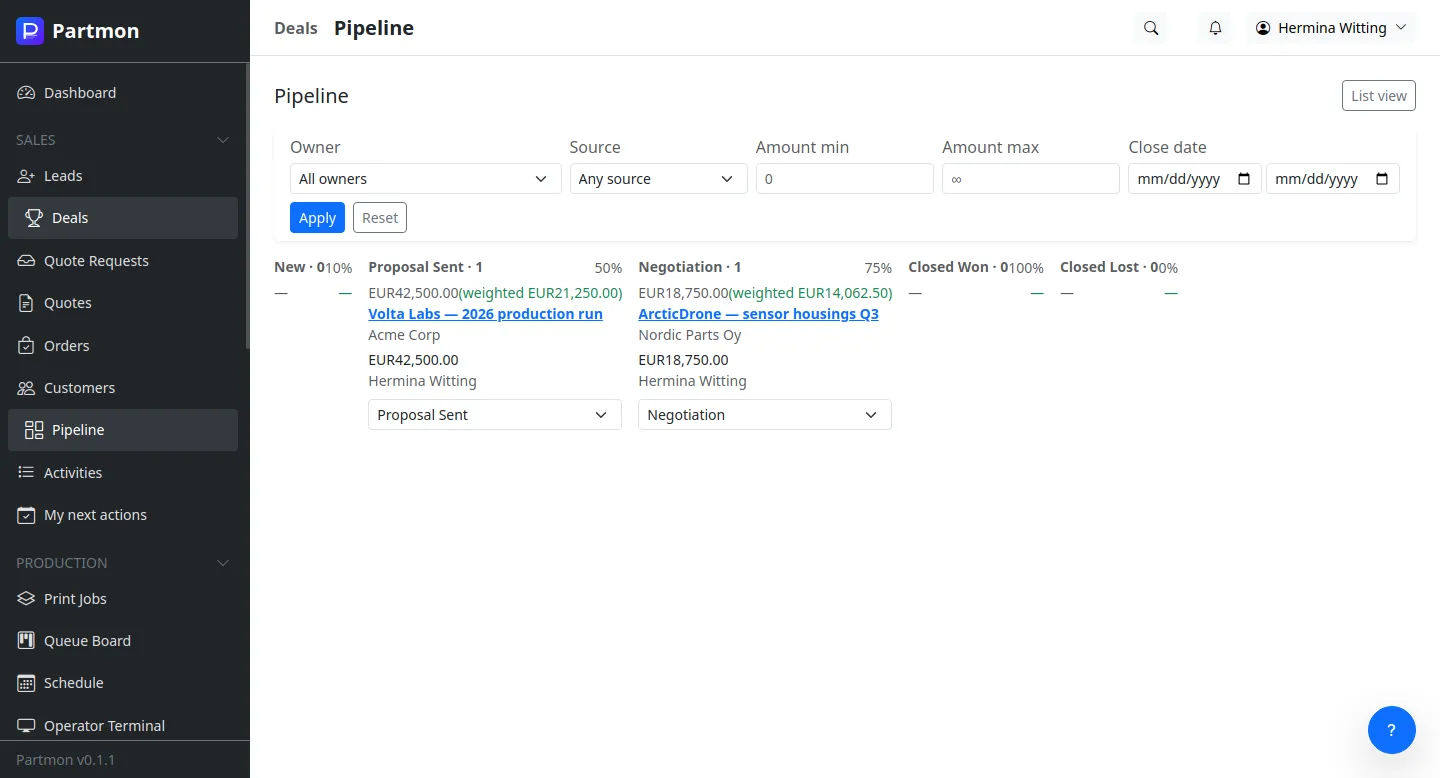The image size is (1440, 778).
Task: Click weighted EUR21,250.00 amount
Action: (541, 293)
